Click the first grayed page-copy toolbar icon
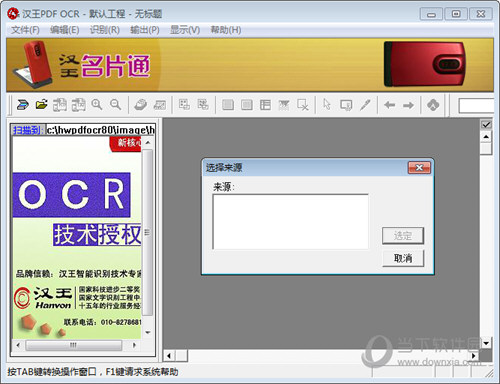500x384 pixels. 60,105
